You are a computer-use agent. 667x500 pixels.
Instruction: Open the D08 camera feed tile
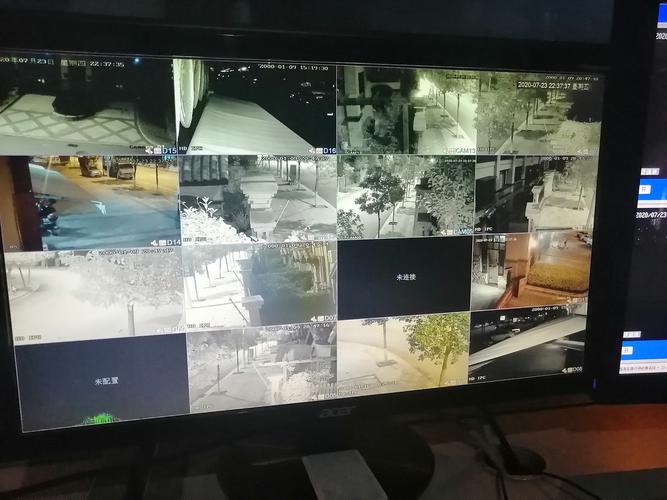527,344
